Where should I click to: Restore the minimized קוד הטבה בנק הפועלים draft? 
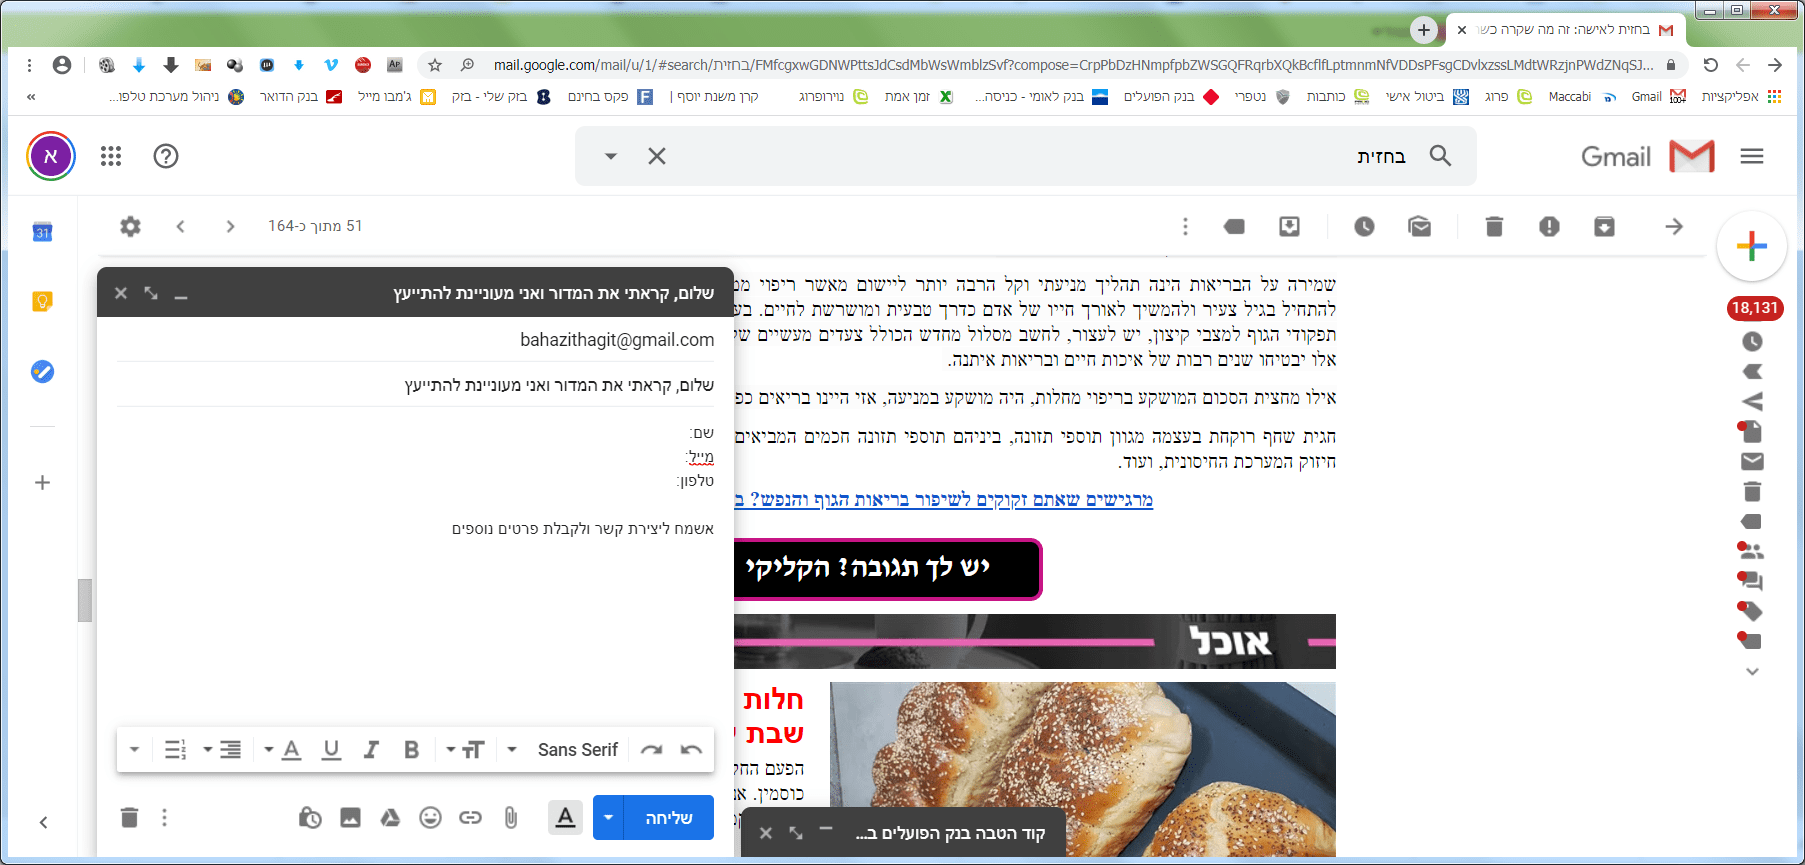pos(949,833)
